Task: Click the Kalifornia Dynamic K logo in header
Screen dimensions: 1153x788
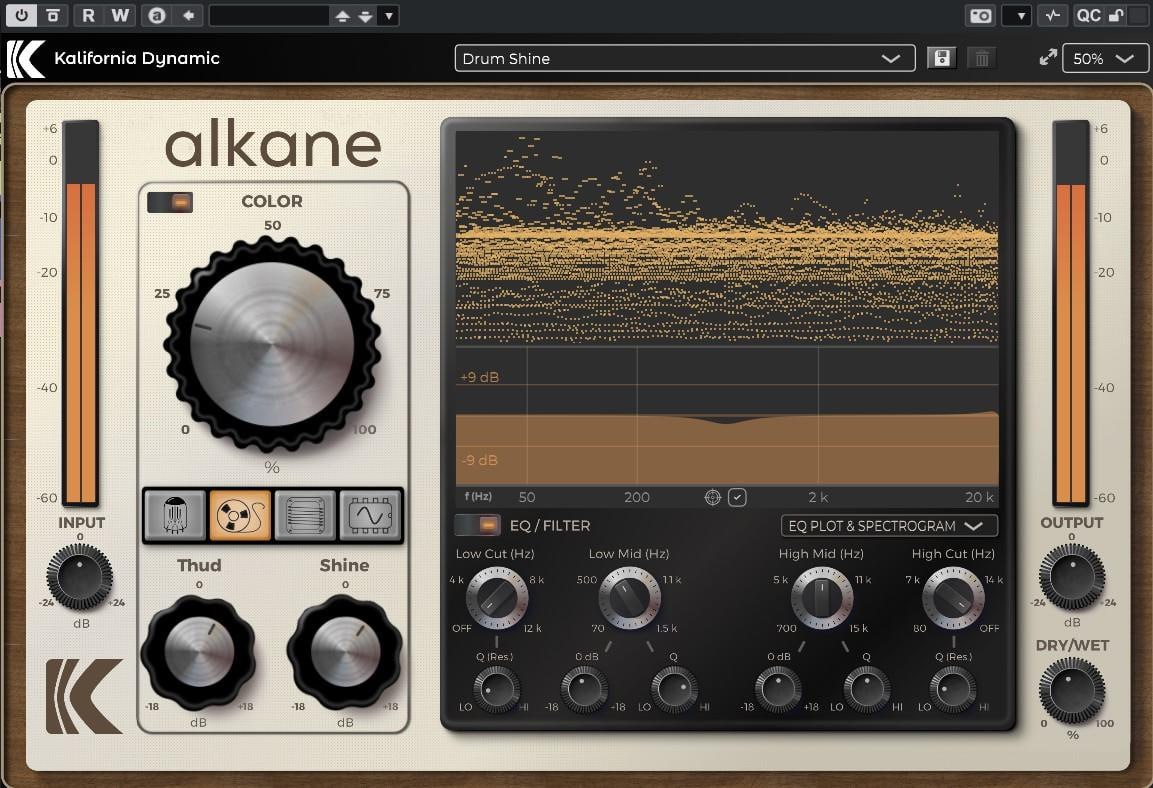Action: click(x=25, y=59)
